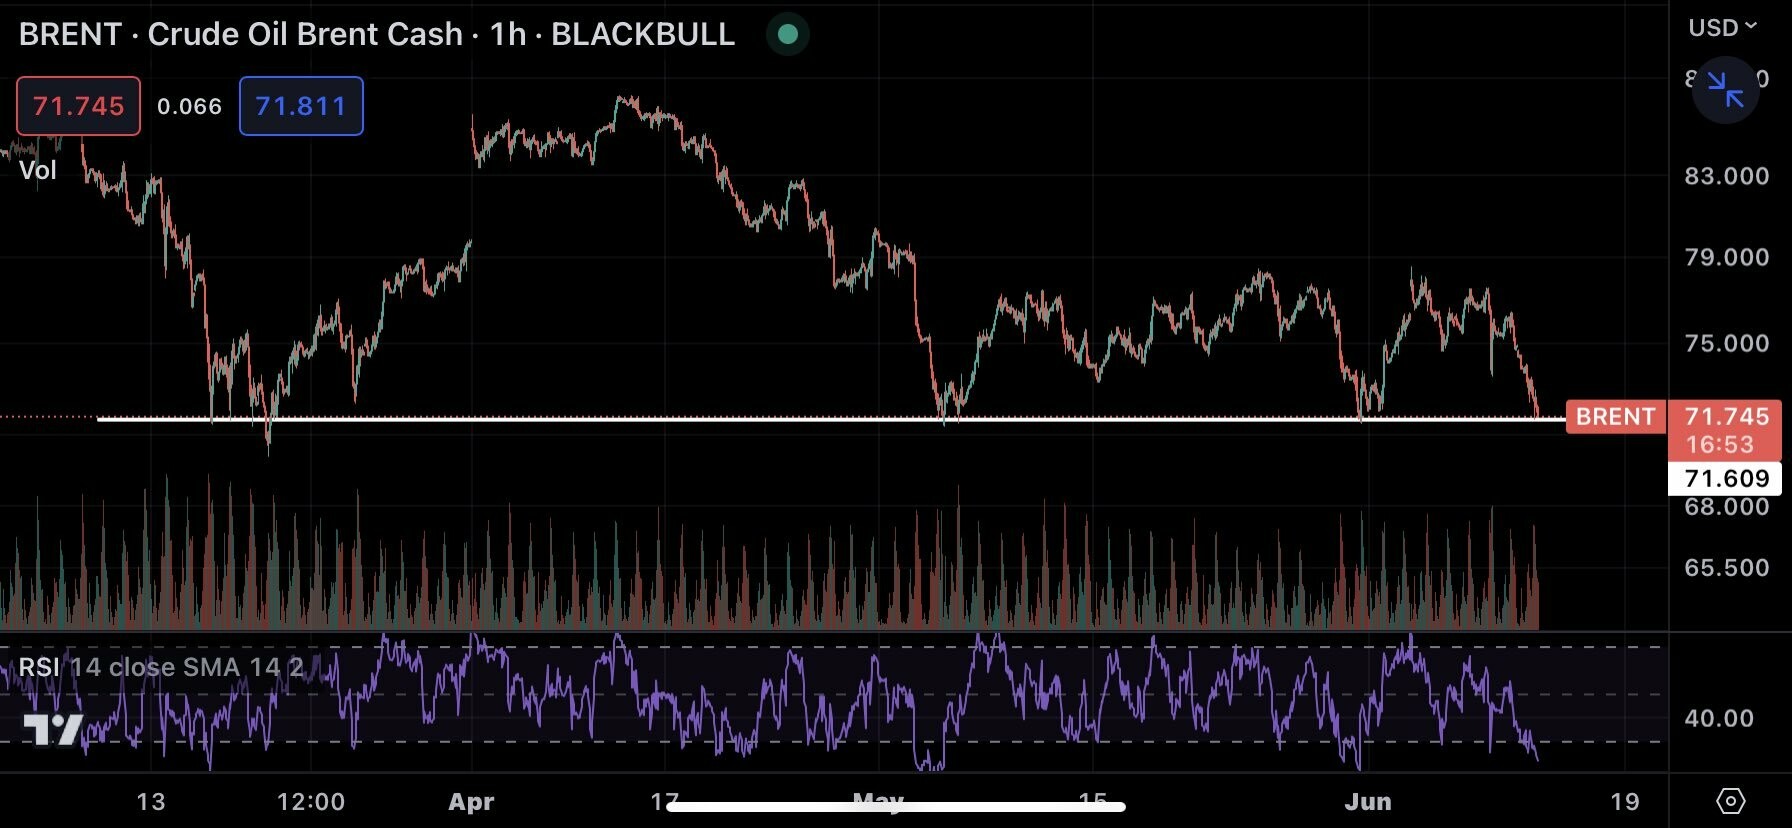Click the red 71.745 sell price button
The width and height of the screenshot is (1792, 828).
[78, 106]
